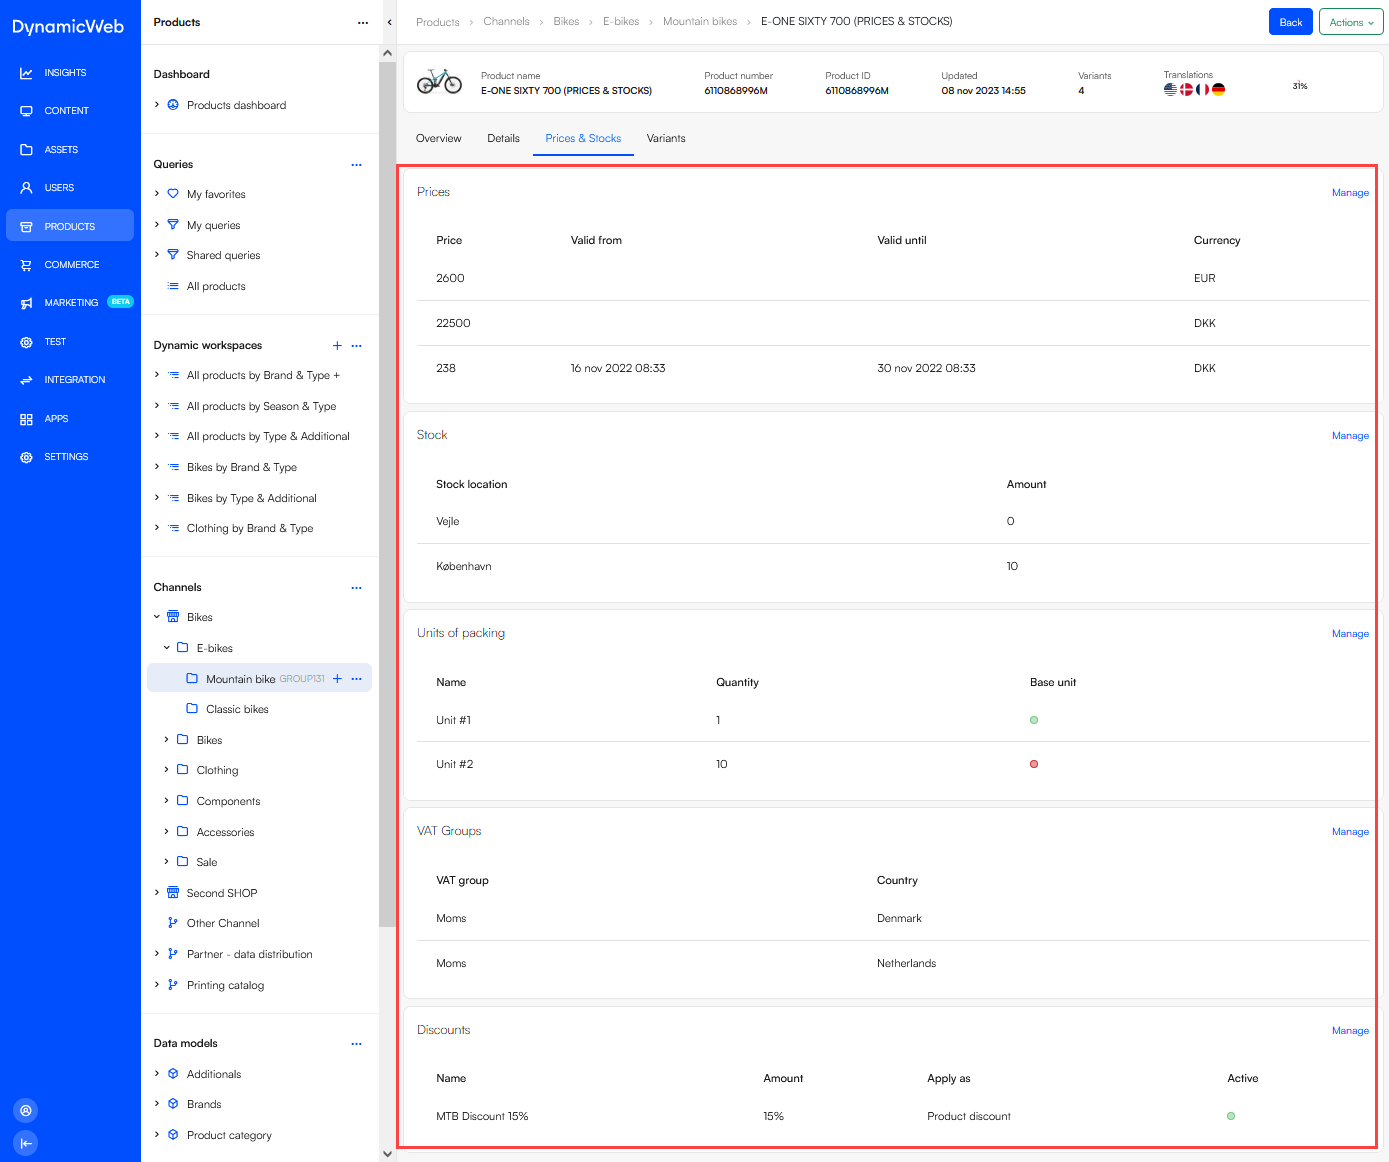Open Data models three-dot menu
This screenshot has height=1162, width=1389.
pyautogui.click(x=356, y=1044)
